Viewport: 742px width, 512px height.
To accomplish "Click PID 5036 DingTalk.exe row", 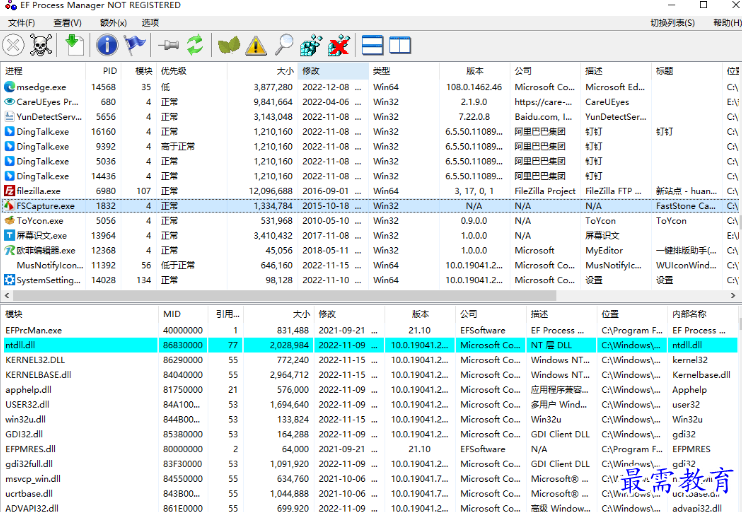I will point(369,161).
